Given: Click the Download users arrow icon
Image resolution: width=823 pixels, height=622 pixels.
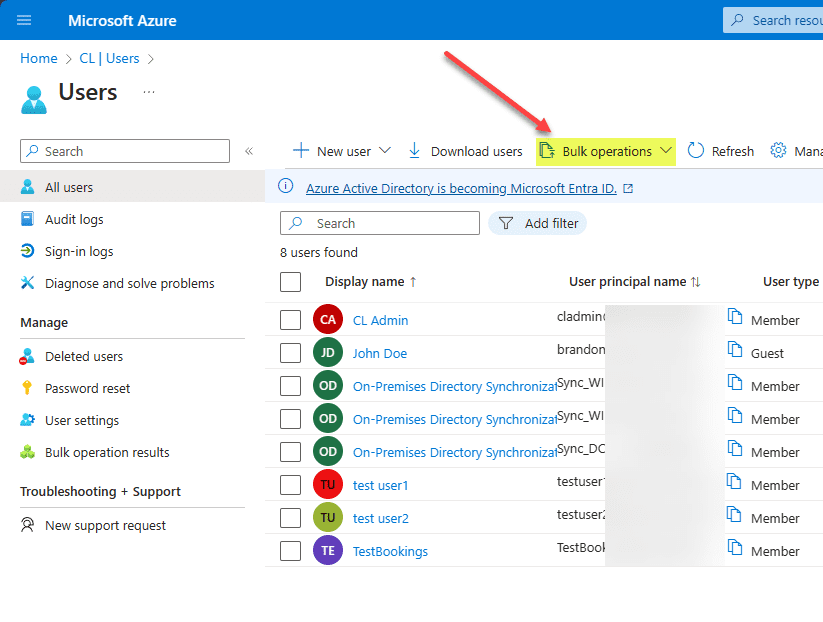Looking at the screenshot, I should coord(414,151).
